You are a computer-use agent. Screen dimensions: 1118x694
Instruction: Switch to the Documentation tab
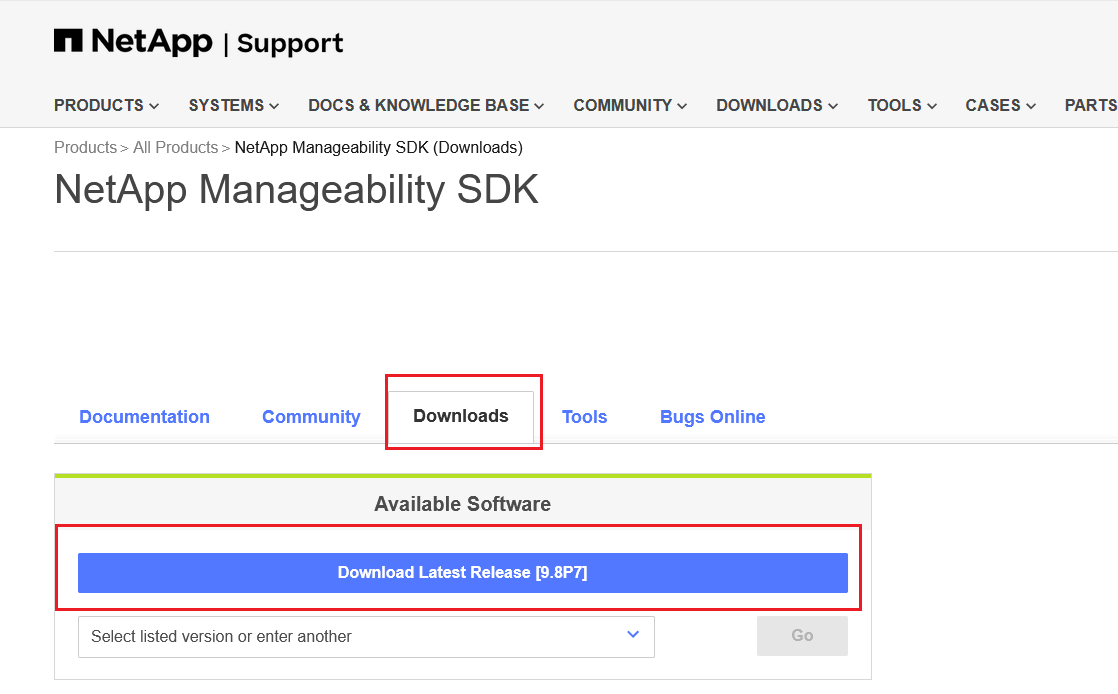[x=144, y=416]
